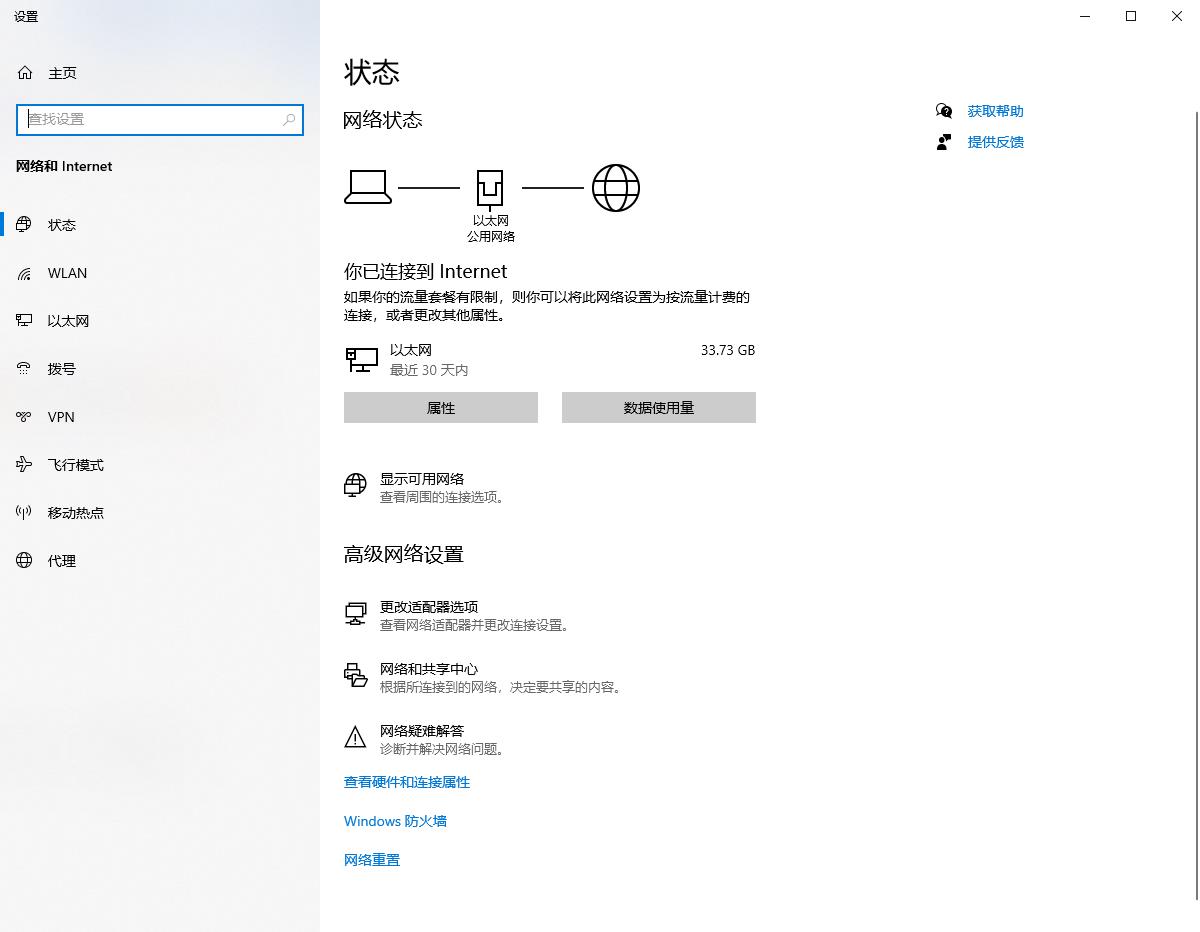This screenshot has height=932, width=1200.
Task: Click the 数据使用量 button
Action: pos(659,408)
